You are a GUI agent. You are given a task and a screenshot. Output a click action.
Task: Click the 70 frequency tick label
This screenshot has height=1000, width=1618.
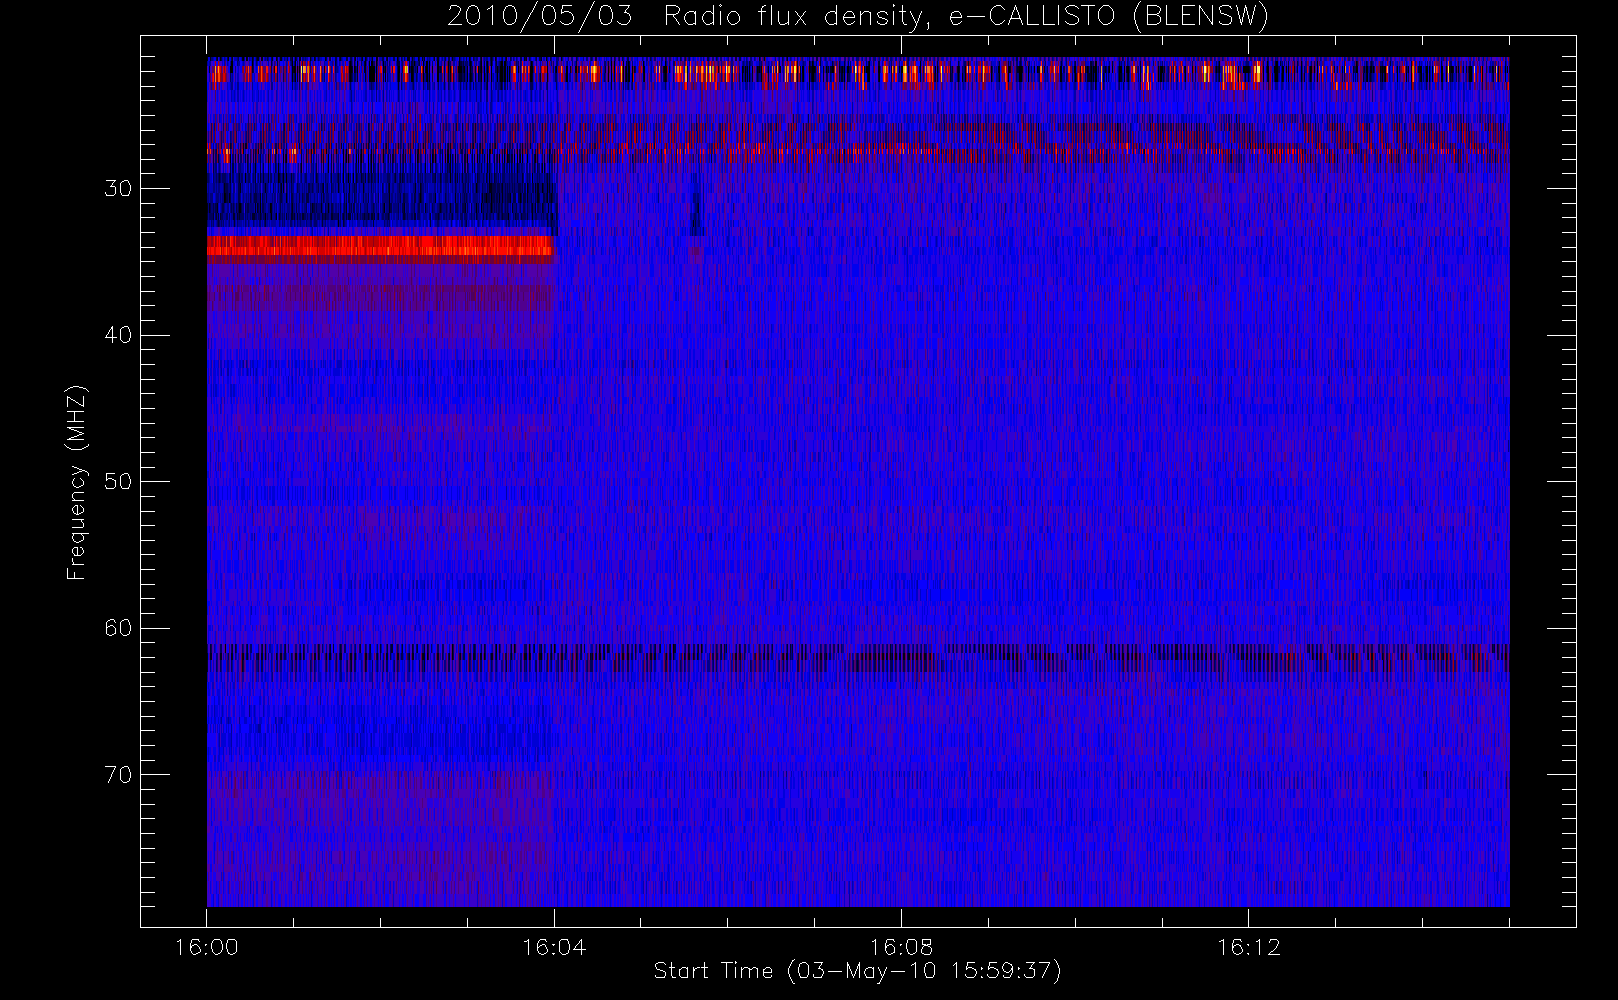(118, 775)
